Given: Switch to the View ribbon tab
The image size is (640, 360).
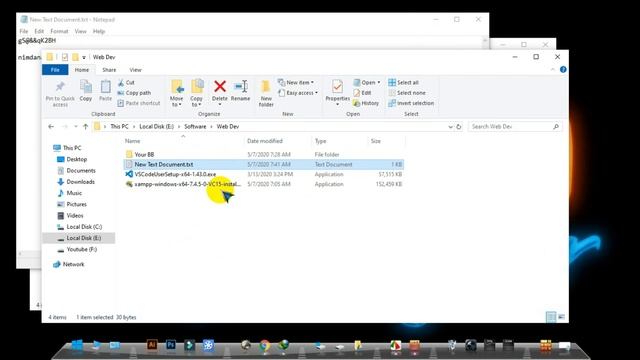Looking at the screenshot, I should click(x=136, y=70).
